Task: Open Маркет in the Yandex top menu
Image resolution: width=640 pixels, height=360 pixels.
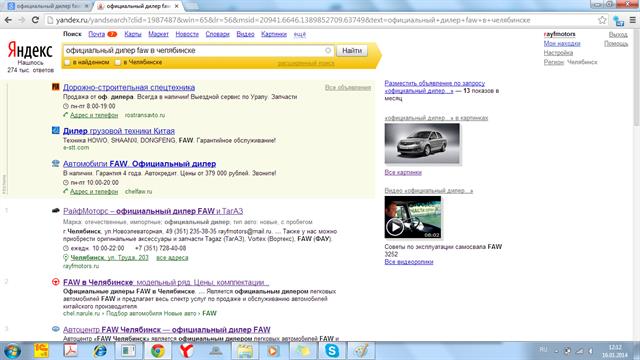Action: (158, 34)
